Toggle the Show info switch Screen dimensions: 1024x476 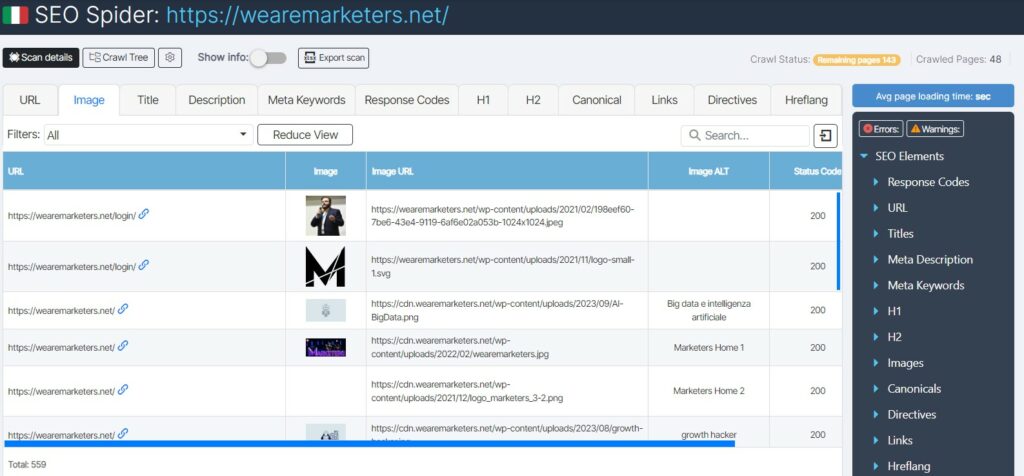pyautogui.click(x=267, y=58)
